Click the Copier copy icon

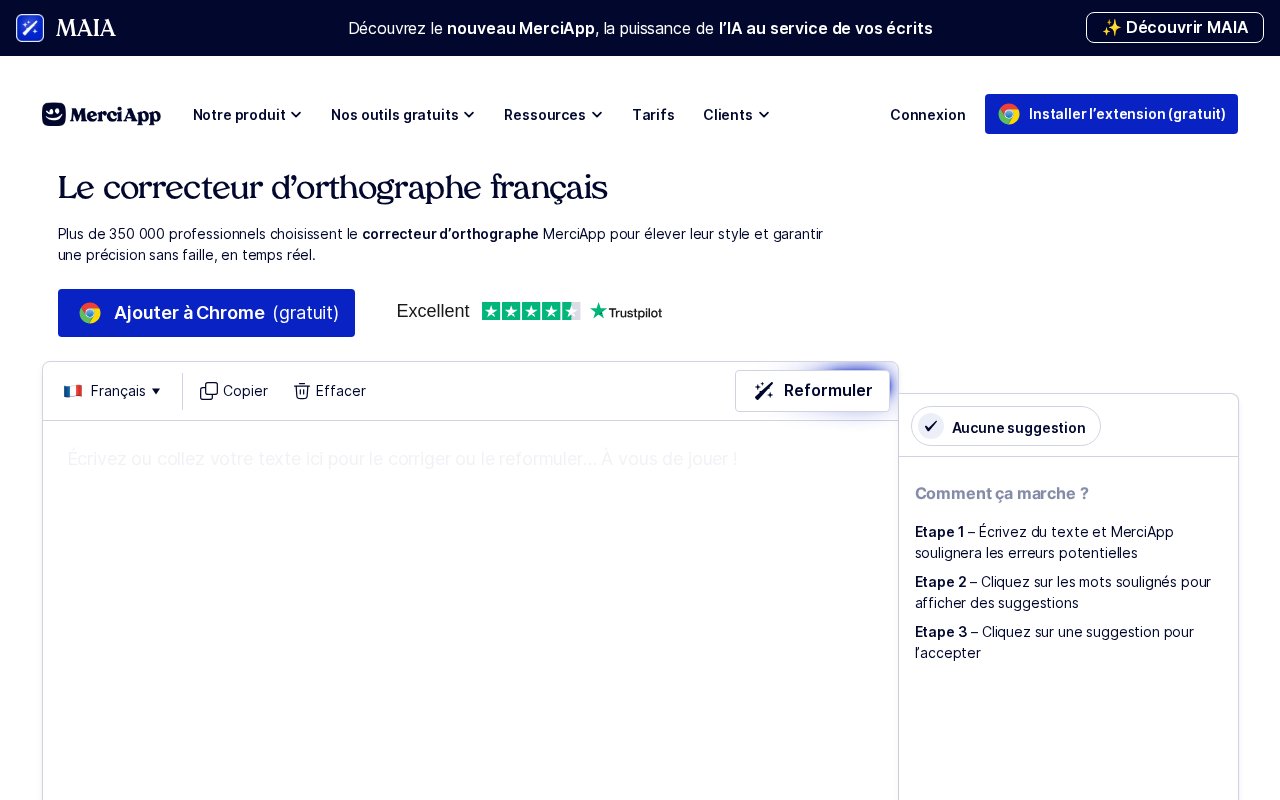[209, 391]
